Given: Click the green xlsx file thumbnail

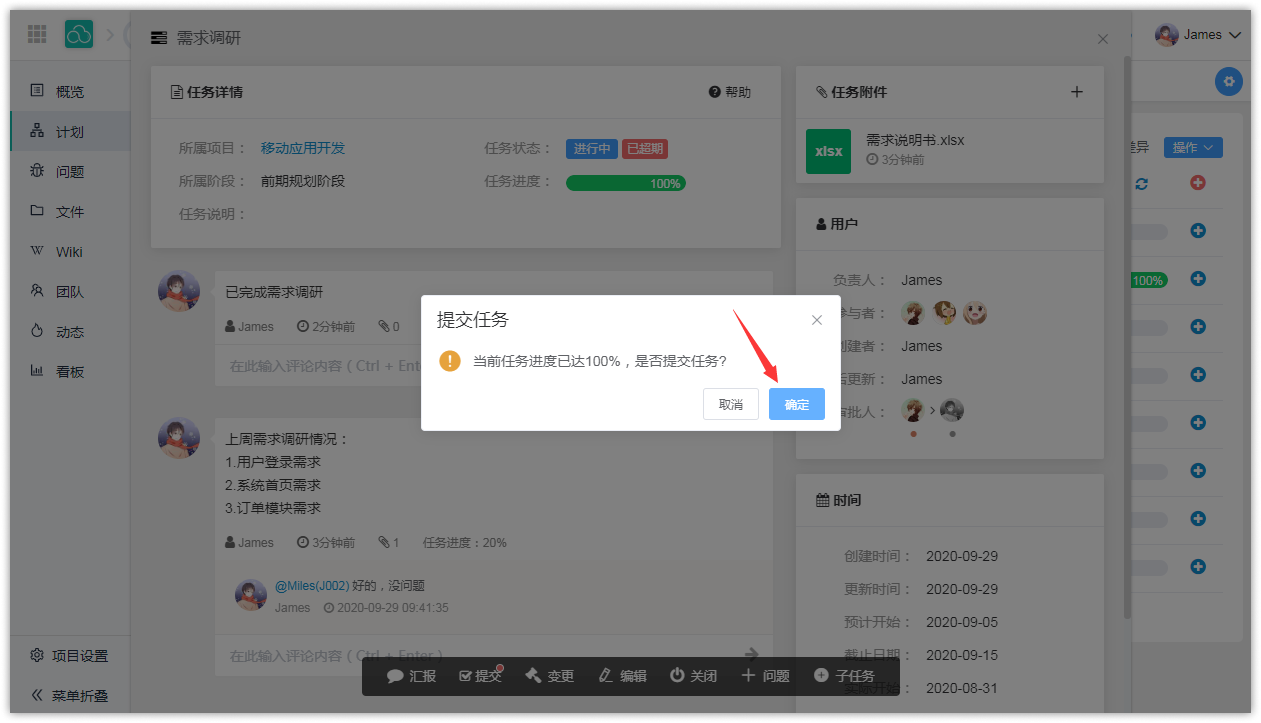Looking at the screenshot, I should click(x=828, y=151).
